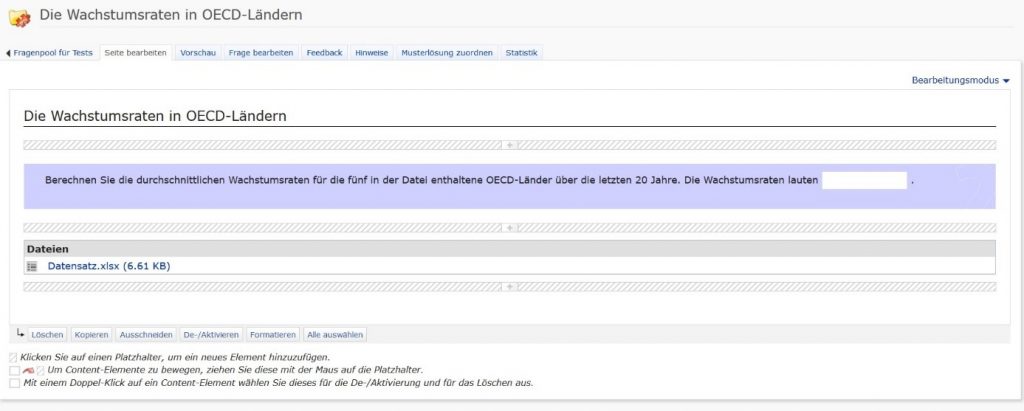Click the plus placeholder above the Dateien section

click(x=510, y=227)
